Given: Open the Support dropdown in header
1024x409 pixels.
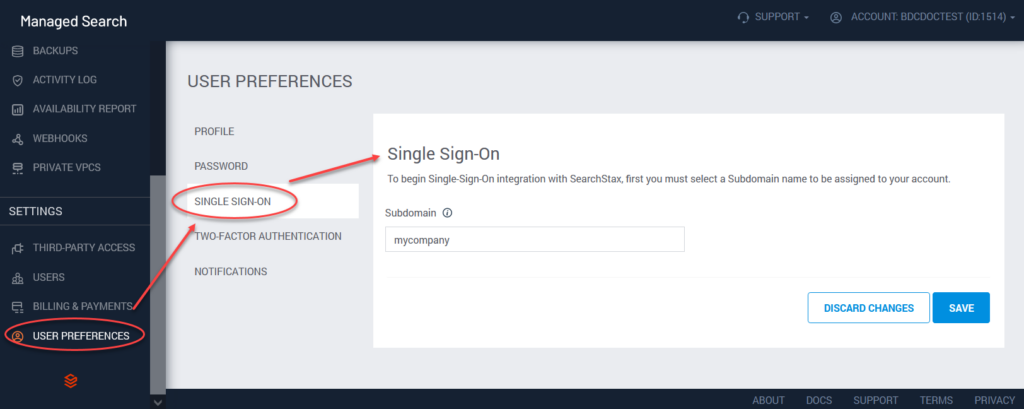Looking at the screenshot, I should 773,18.
